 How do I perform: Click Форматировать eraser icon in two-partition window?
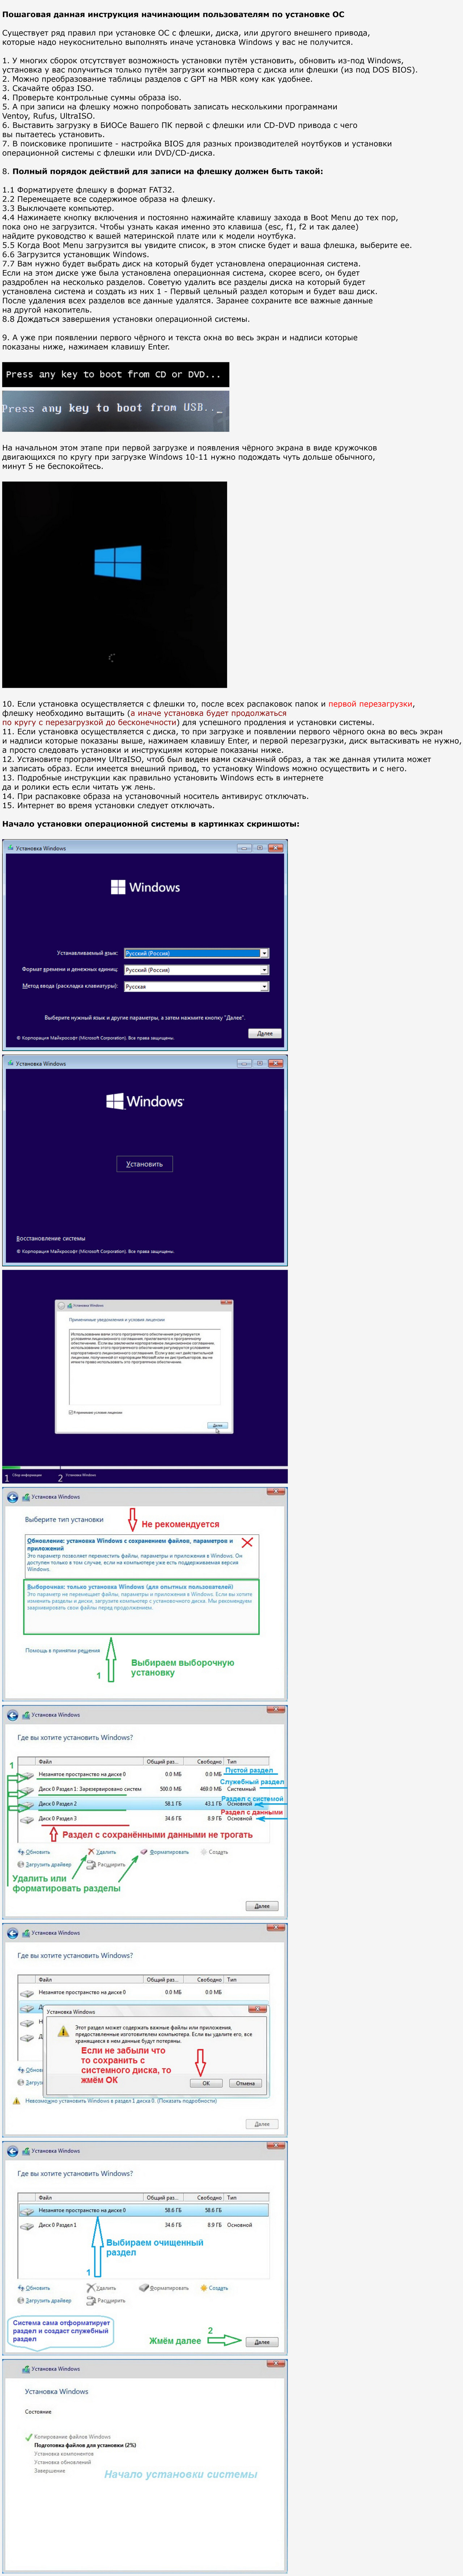point(144,2288)
